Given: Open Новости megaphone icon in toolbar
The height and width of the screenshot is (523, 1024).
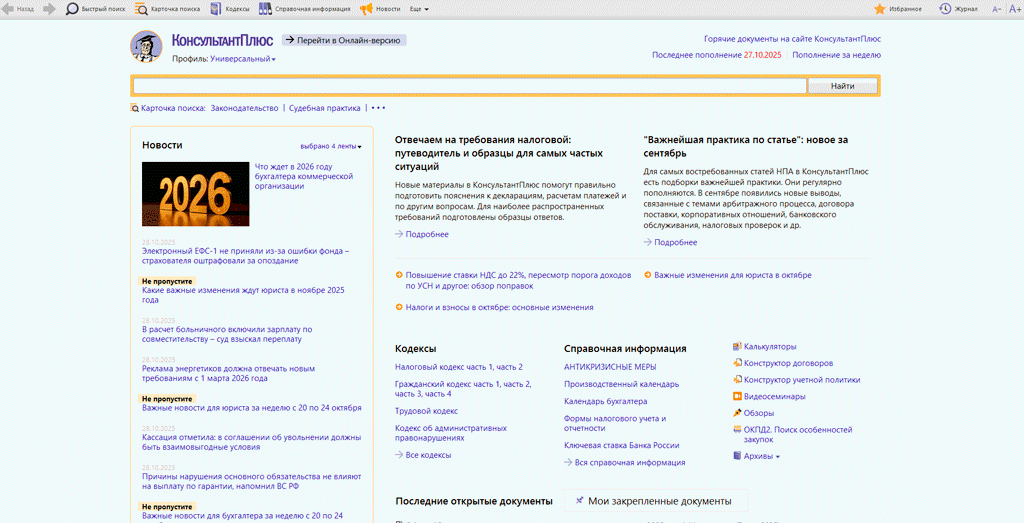Looking at the screenshot, I should [x=366, y=9].
